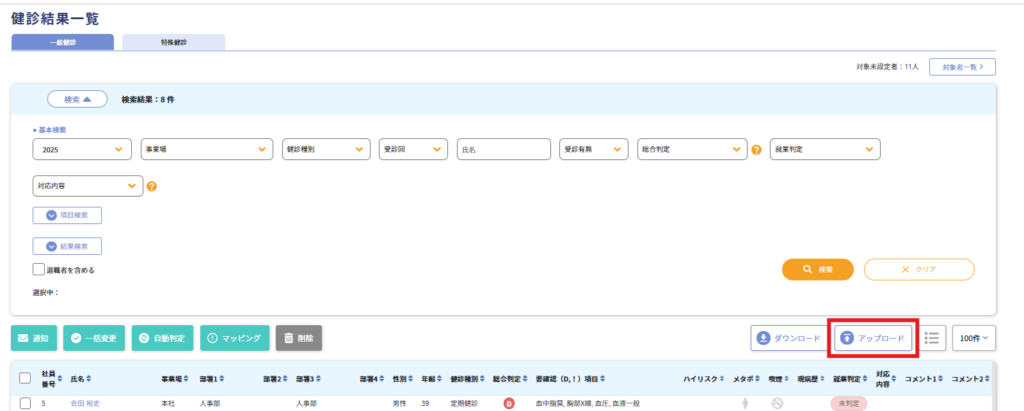Click the マッピング mapping button

coord(234,339)
